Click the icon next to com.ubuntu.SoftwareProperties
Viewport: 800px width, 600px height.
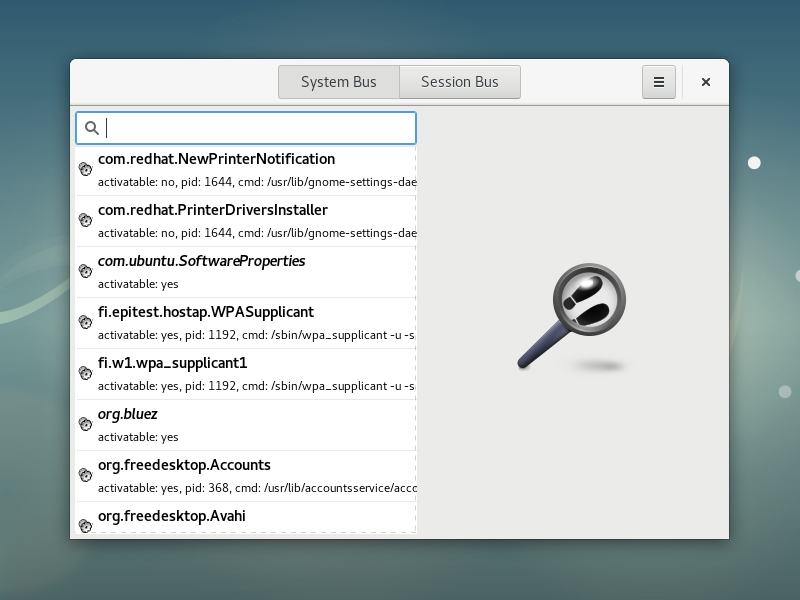(86, 272)
